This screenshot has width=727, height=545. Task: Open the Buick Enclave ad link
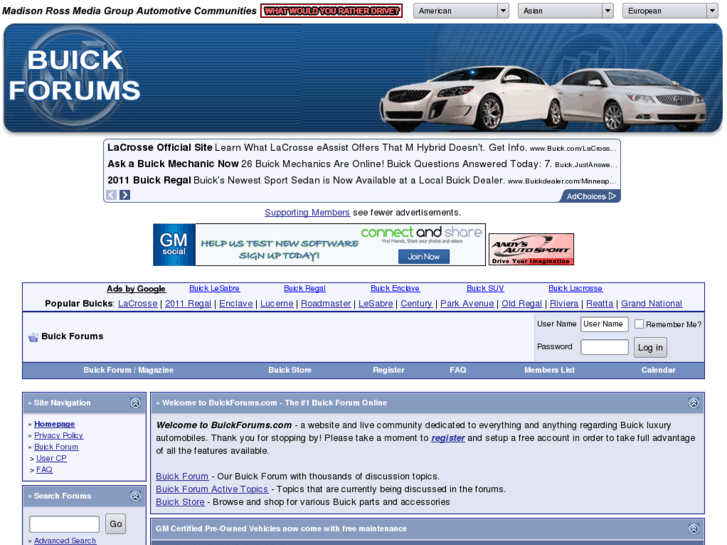click(x=395, y=289)
